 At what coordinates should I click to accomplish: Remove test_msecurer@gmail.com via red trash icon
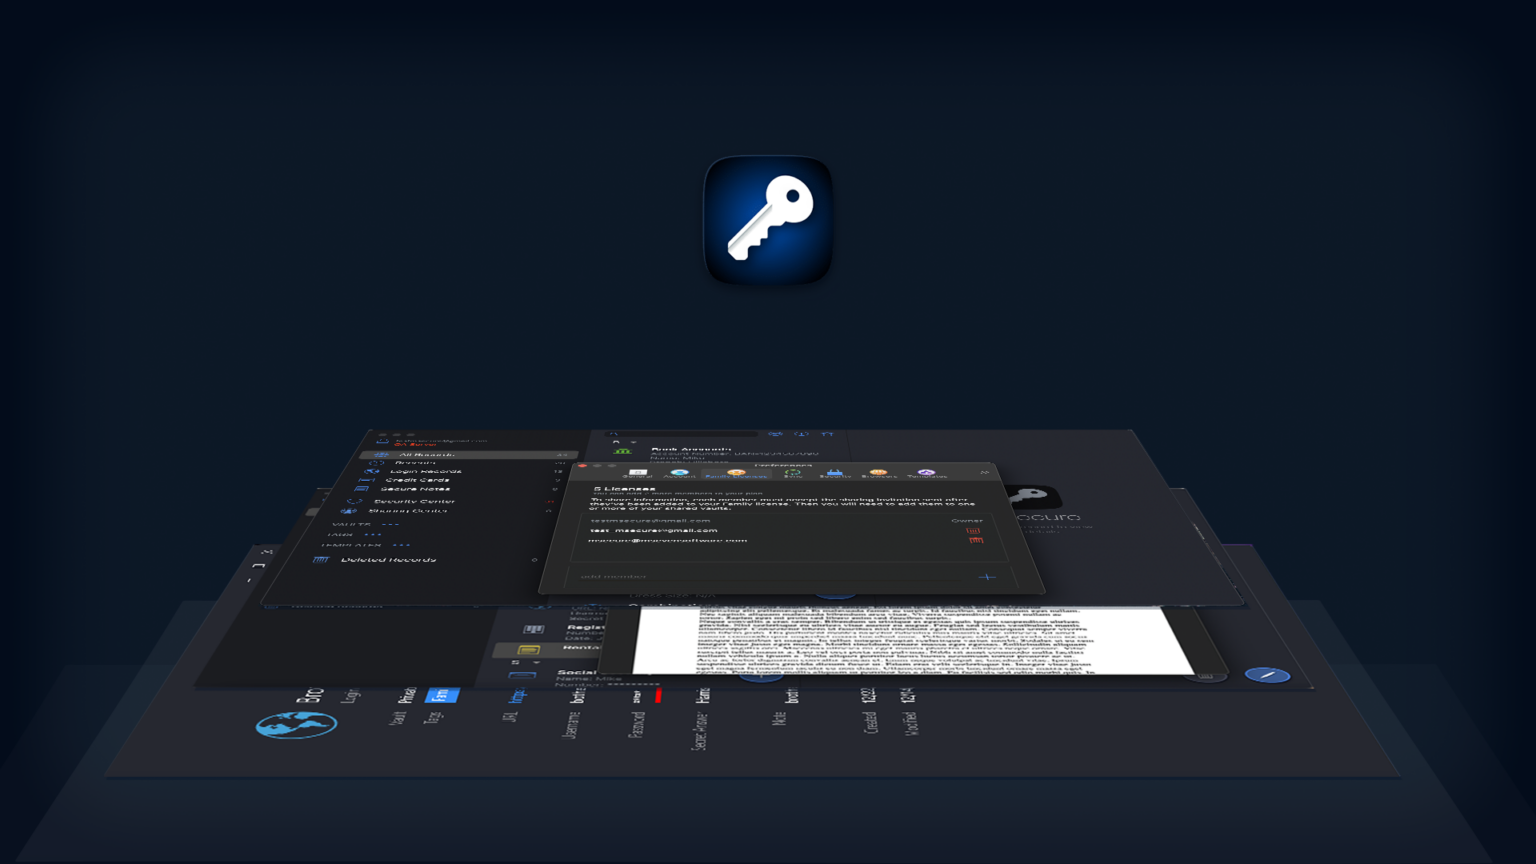pyautogui.click(x=971, y=530)
